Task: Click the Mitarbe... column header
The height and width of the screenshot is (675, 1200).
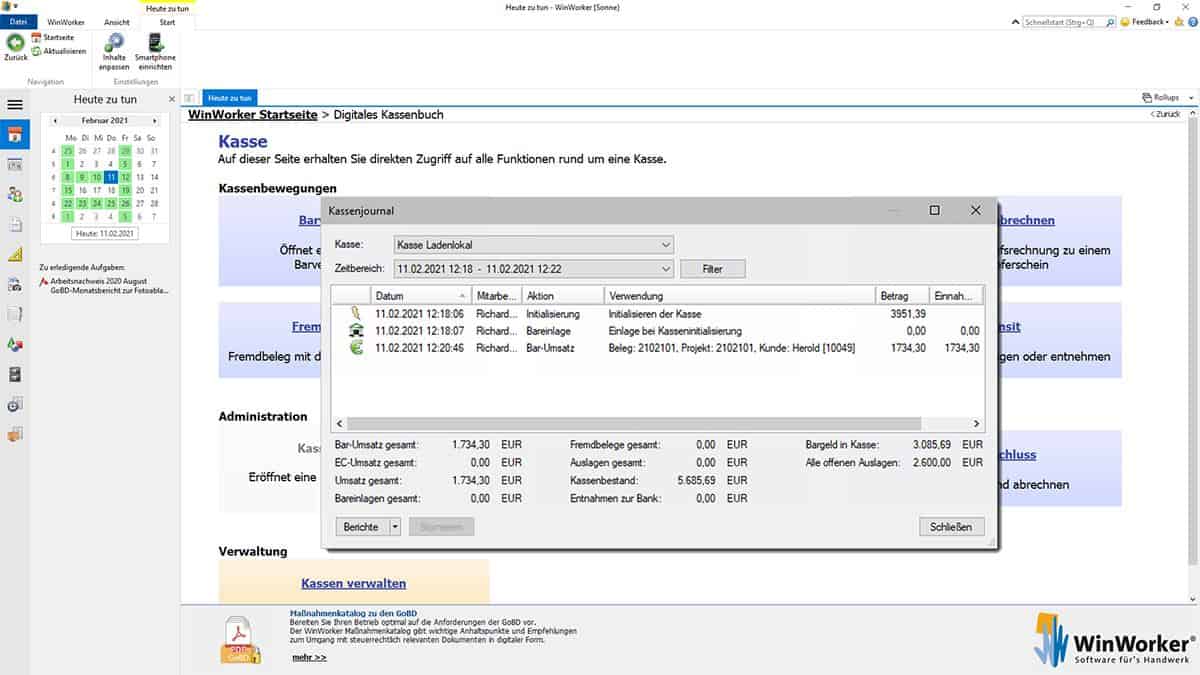Action: [495, 296]
